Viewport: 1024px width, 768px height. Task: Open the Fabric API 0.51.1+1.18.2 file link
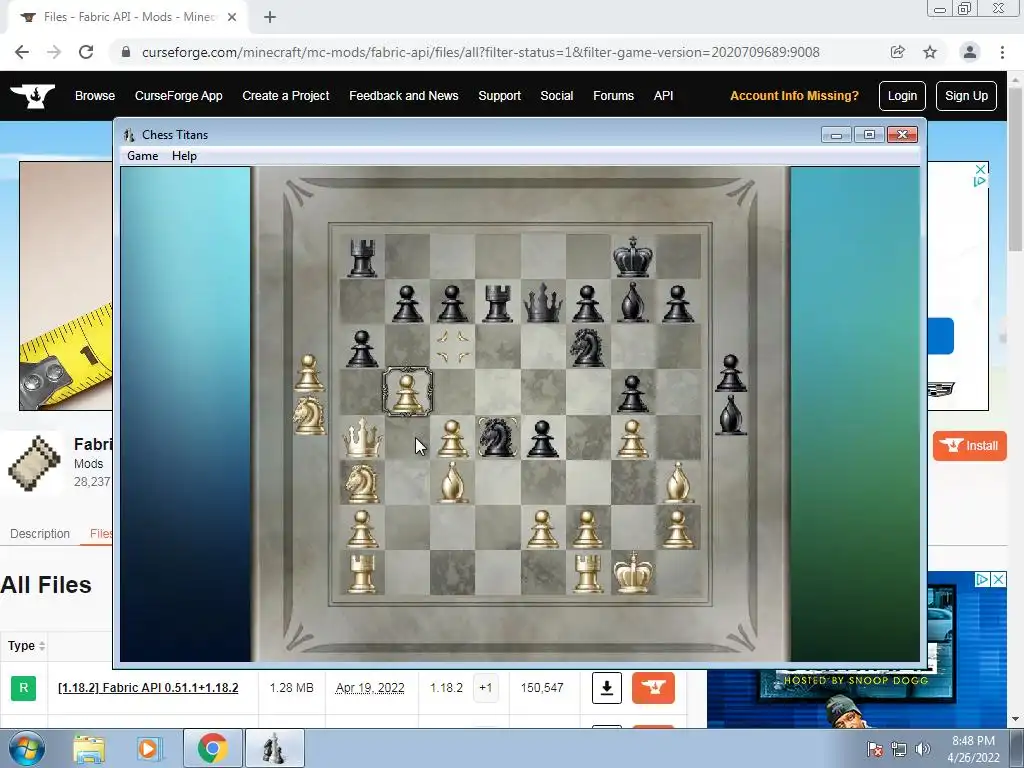pyautogui.click(x=148, y=688)
